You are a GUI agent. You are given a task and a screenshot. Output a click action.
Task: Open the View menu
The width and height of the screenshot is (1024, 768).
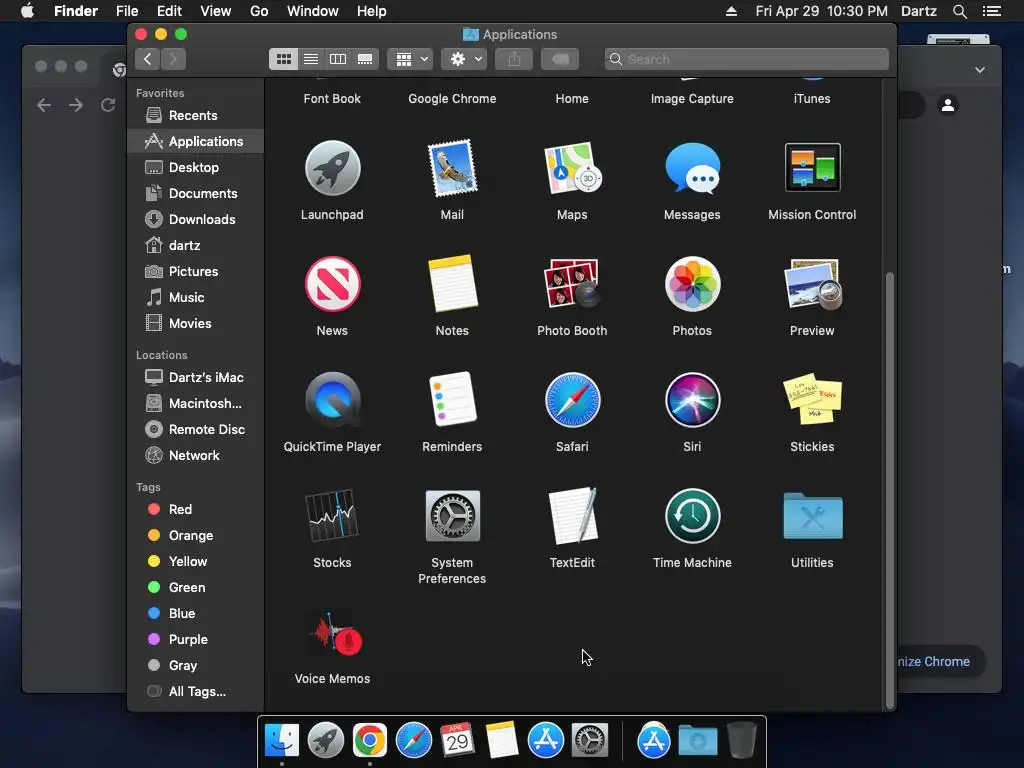pos(216,11)
